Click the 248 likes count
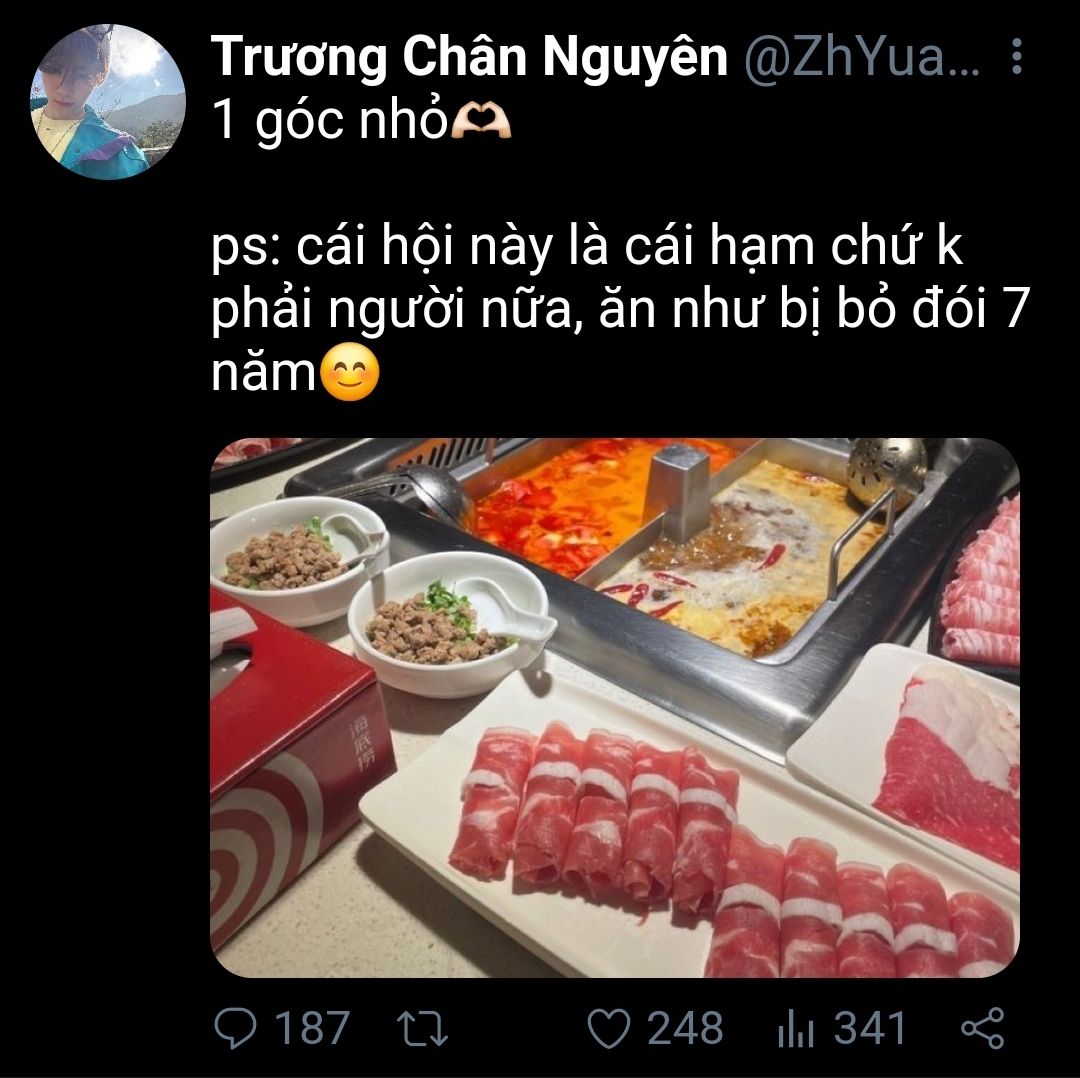This screenshot has width=1080, height=1078. pyautogui.click(x=685, y=1028)
